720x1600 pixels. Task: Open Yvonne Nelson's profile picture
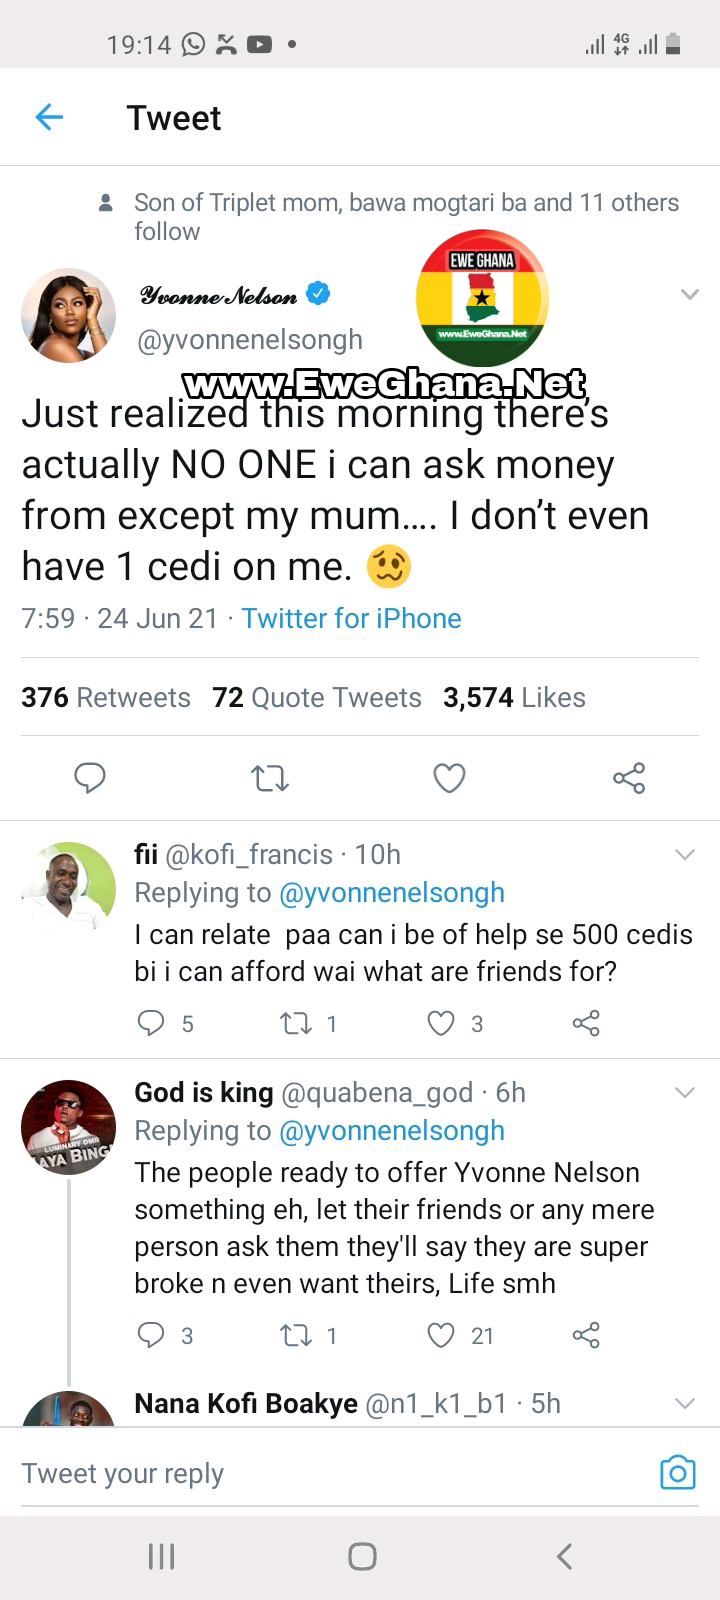point(68,316)
